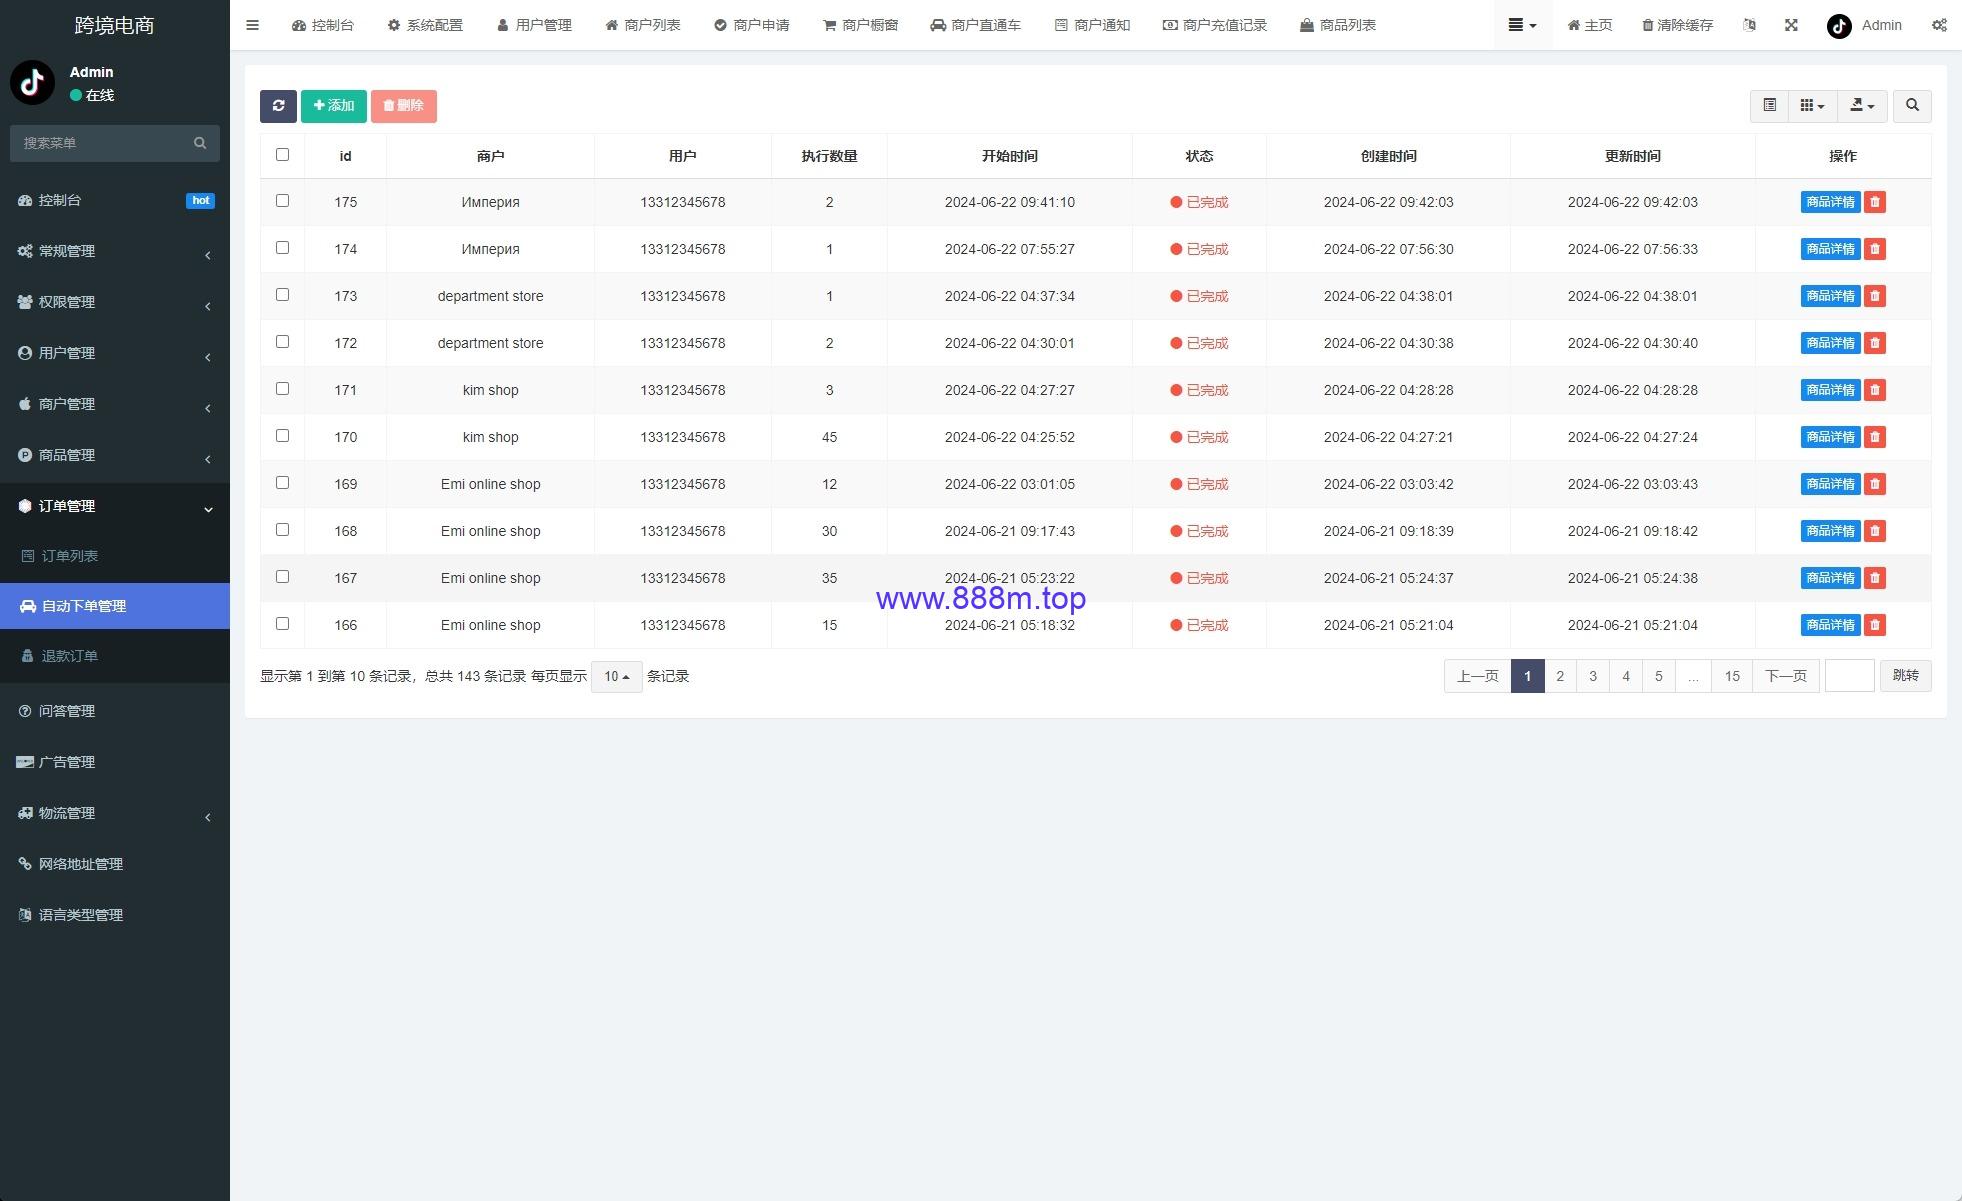
Task: Check the checkbox for row id 172
Action: click(282, 342)
